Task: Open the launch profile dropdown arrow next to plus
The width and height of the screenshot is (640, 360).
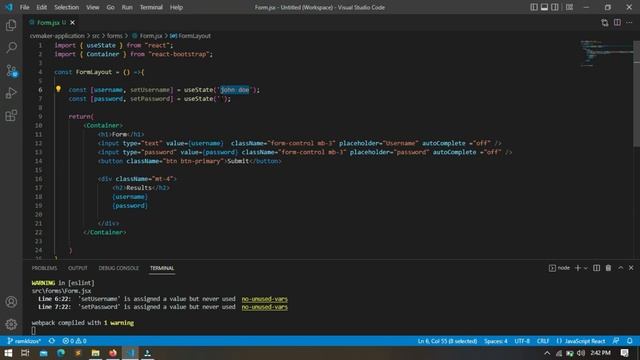Action: click(x=586, y=268)
